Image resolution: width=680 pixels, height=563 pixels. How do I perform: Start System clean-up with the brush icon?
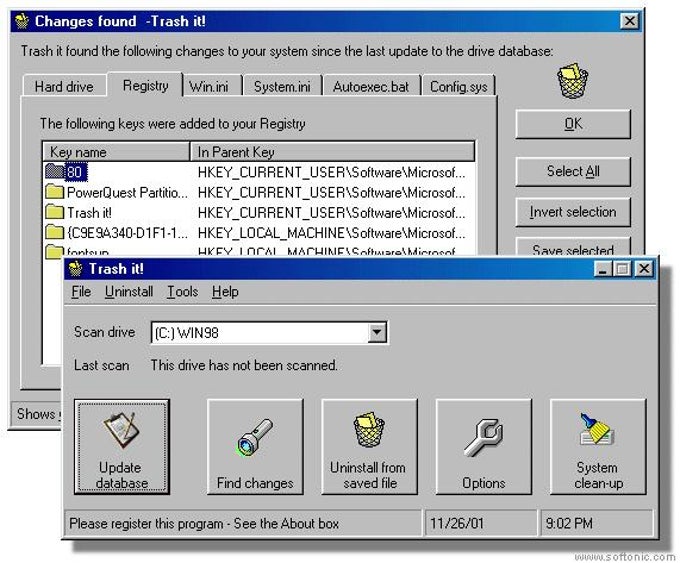[597, 429]
